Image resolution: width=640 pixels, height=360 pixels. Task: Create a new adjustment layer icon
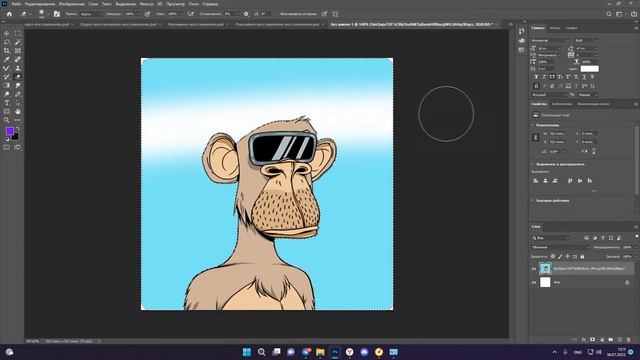602,340
